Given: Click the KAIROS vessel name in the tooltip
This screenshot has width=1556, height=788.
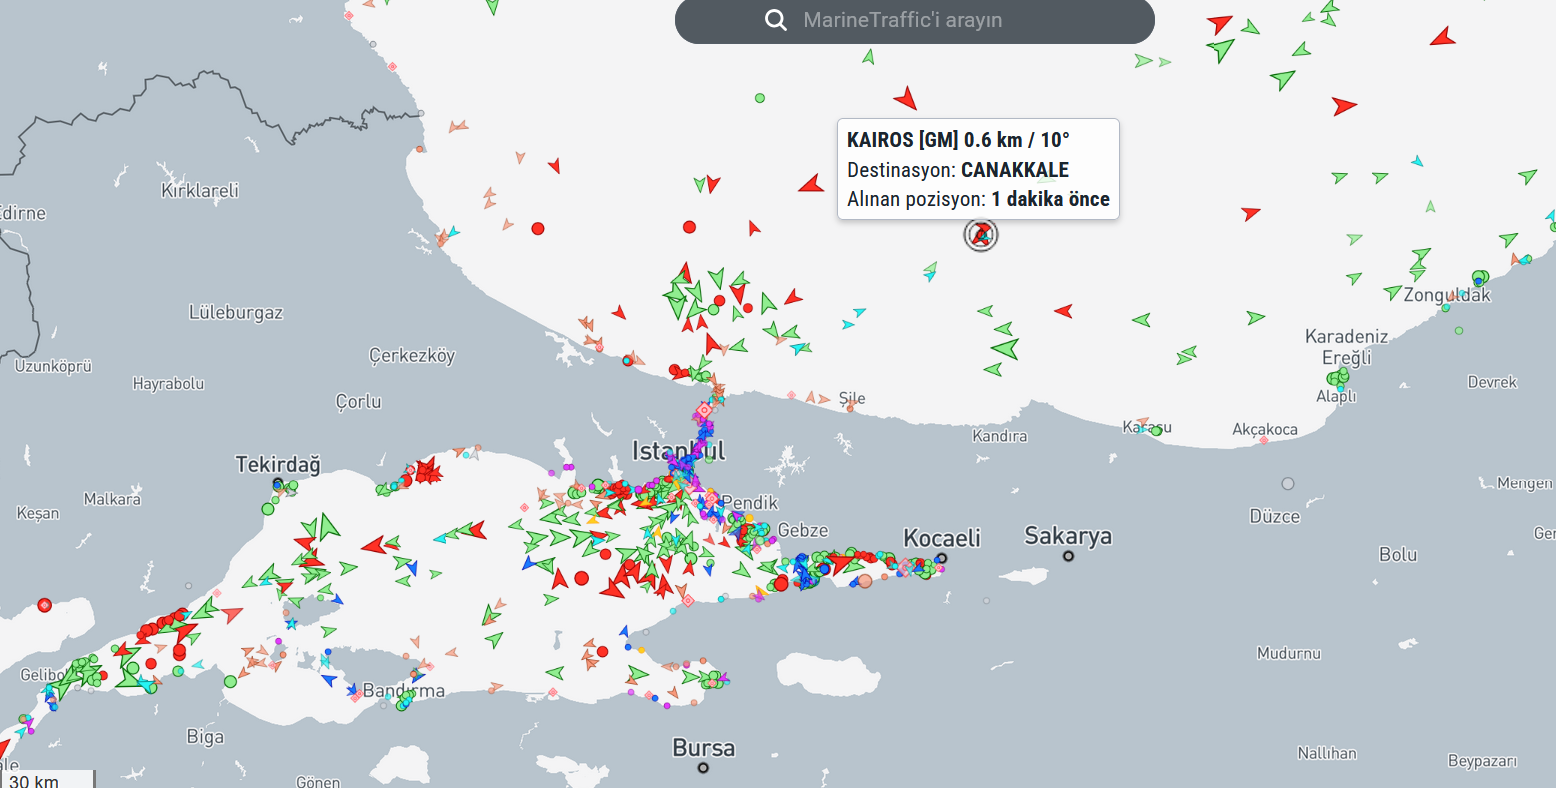Looking at the screenshot, I should click(880, 140).
